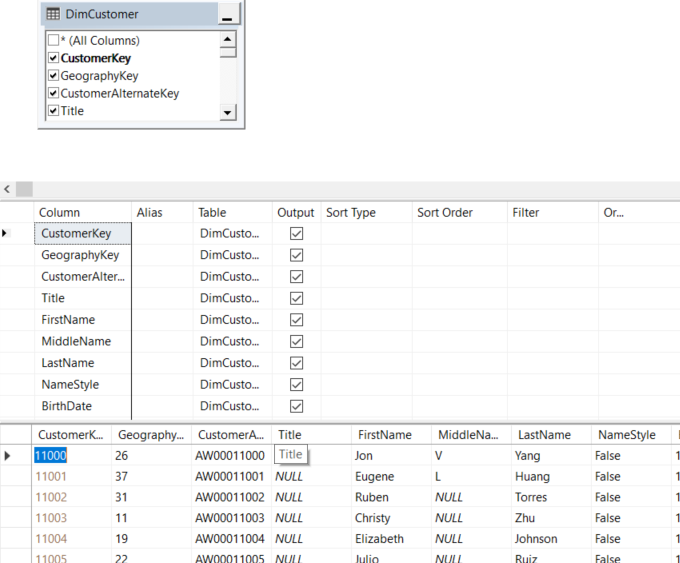Click the Geography... results column header
The width and height of the screenshot is (680, 563).
[x=151, y=435]
